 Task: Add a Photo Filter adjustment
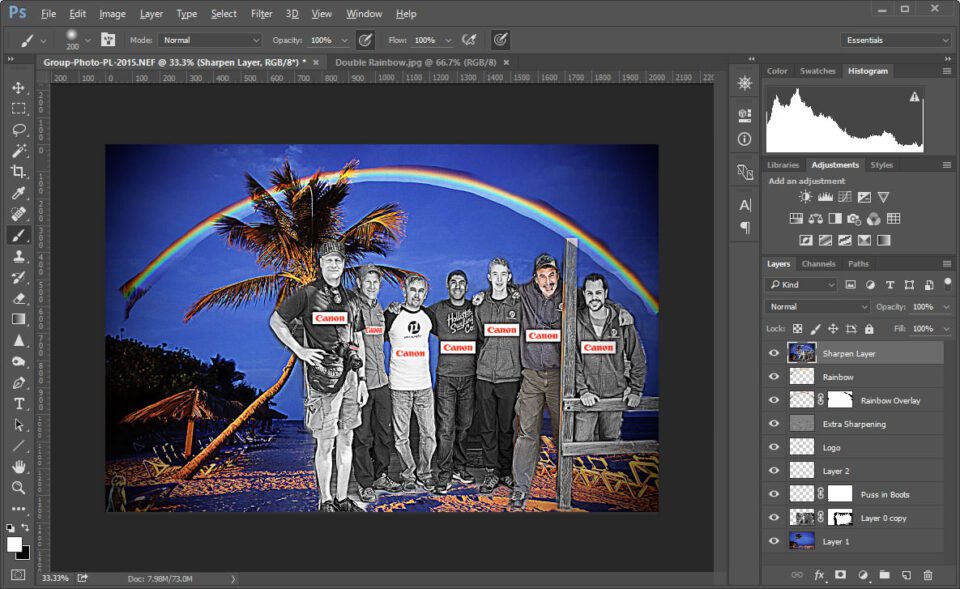tap(854, 219)
